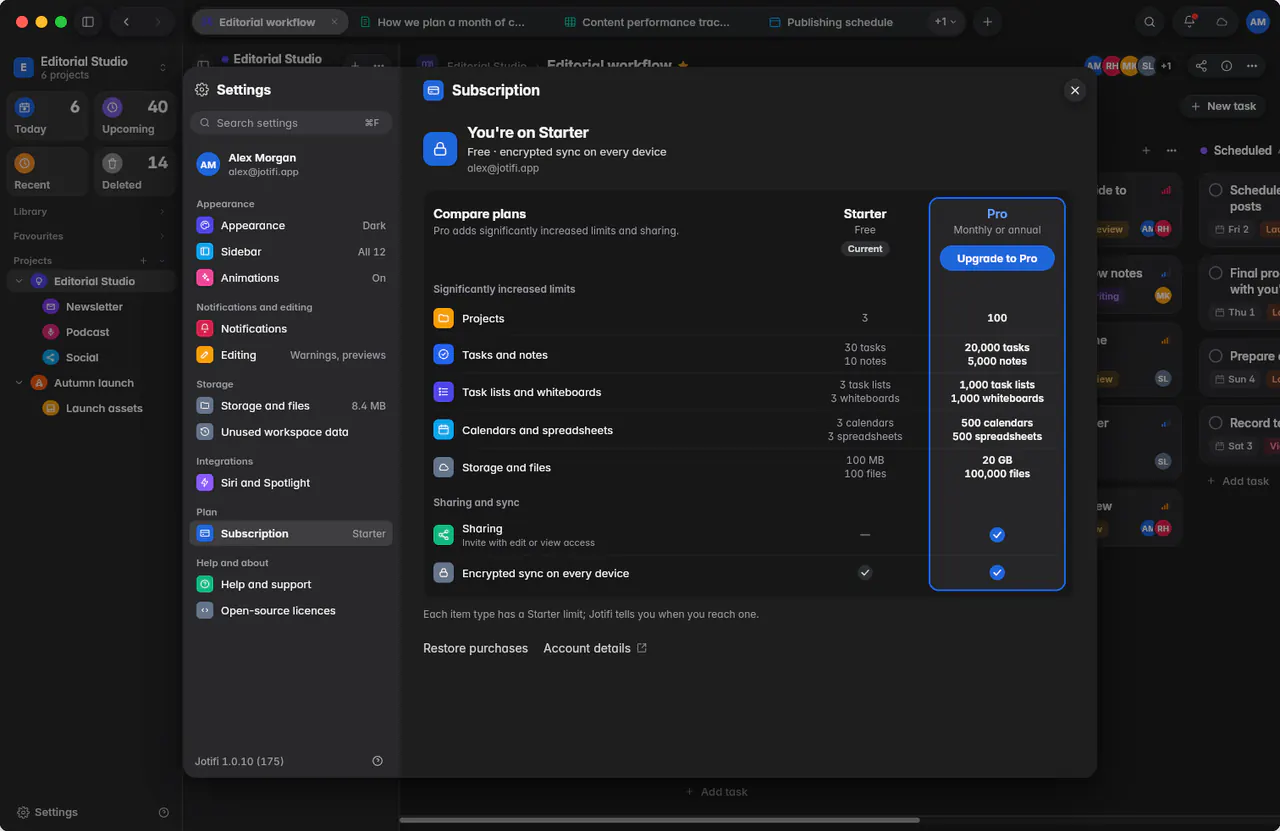Open the +1 tab overflow dropdown
The height and width of the screenshot is (831, 1280).
click(945, 22)
